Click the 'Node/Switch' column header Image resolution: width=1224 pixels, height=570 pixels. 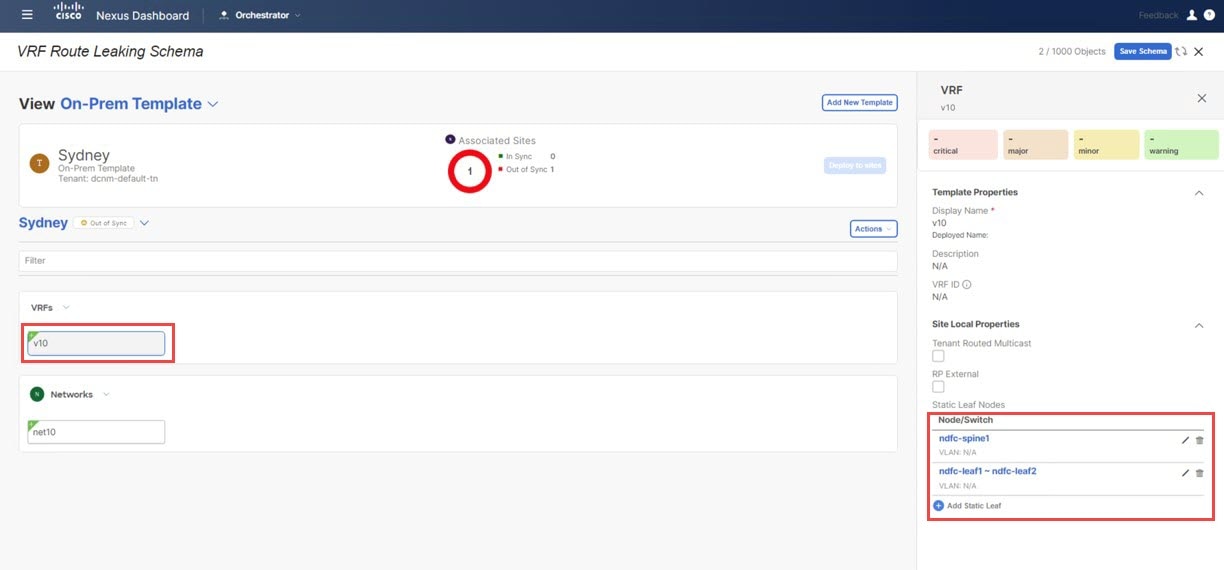965,420
